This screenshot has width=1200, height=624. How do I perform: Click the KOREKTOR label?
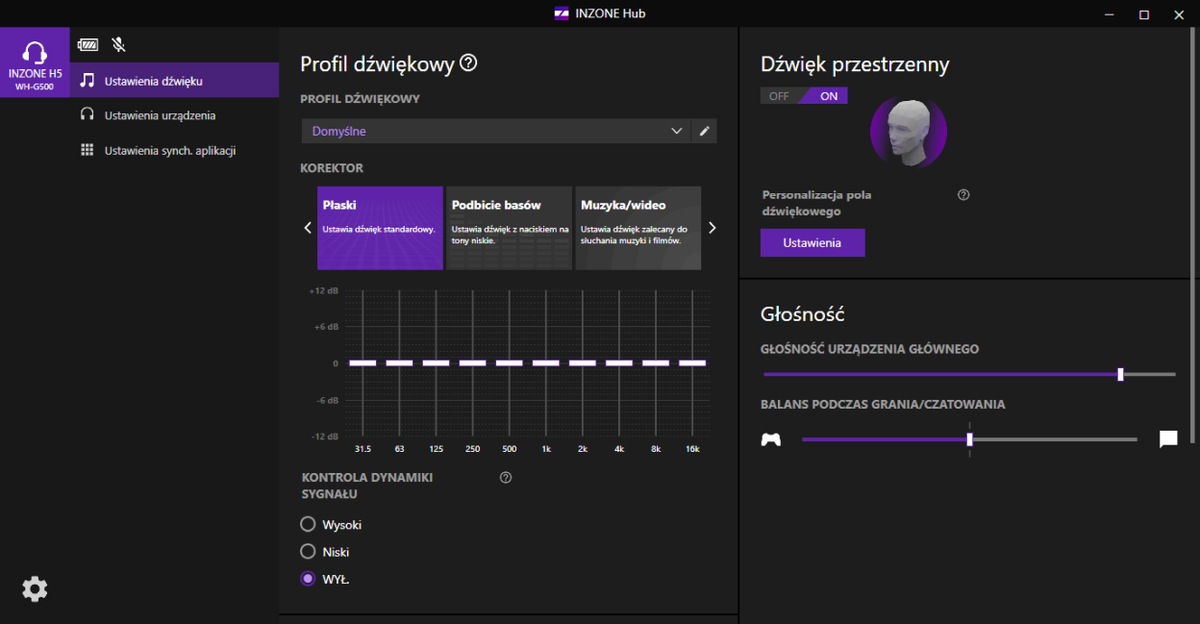tap(332, 168)
